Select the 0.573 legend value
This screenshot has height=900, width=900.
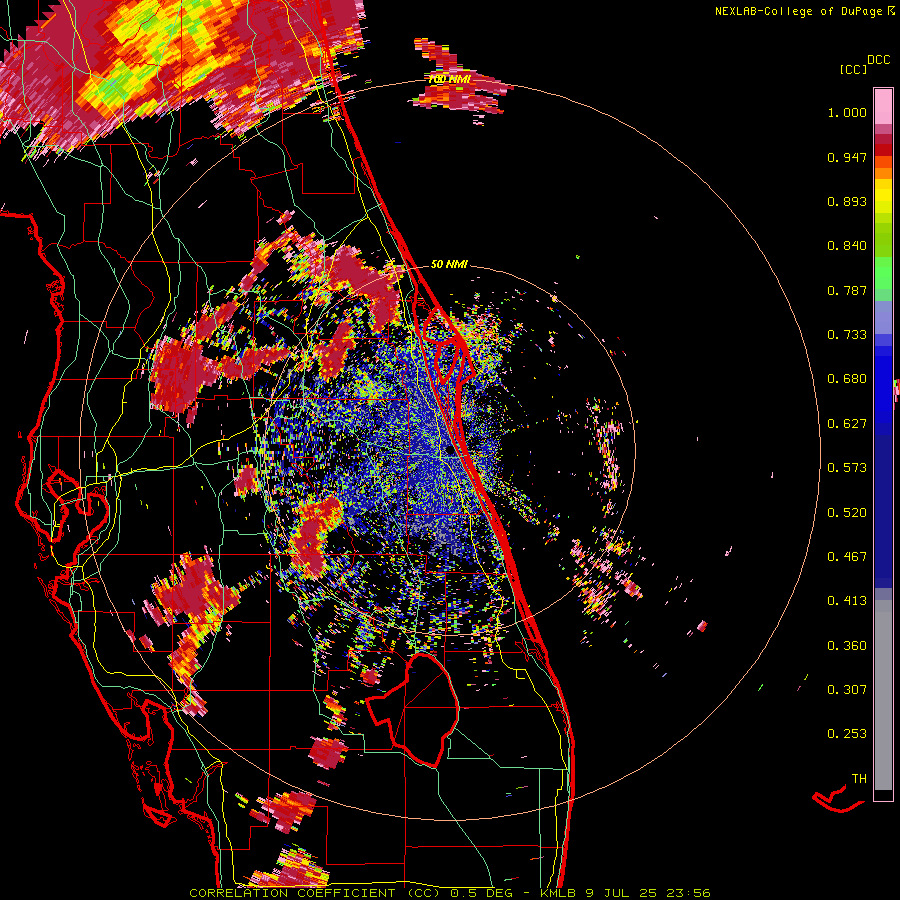[x=847, y=468]
